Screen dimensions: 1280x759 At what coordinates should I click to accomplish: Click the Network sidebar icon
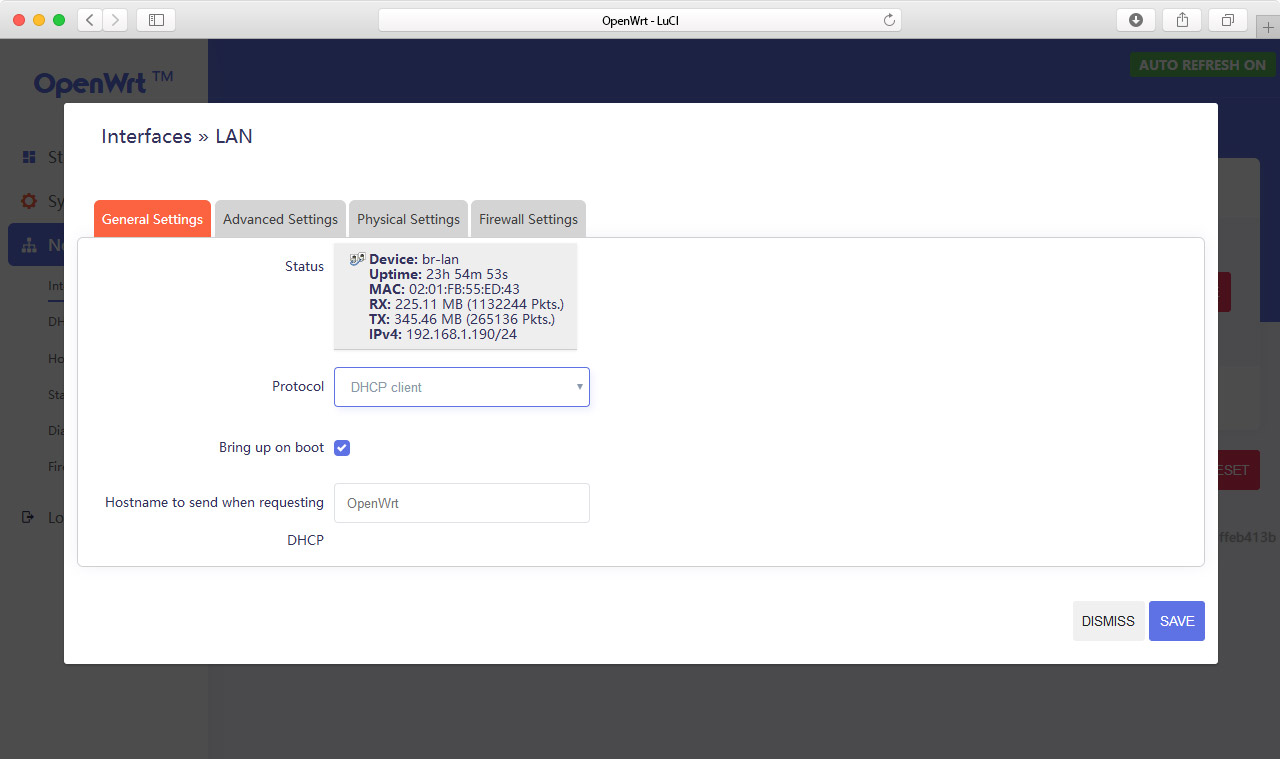(x=29, y=245)
